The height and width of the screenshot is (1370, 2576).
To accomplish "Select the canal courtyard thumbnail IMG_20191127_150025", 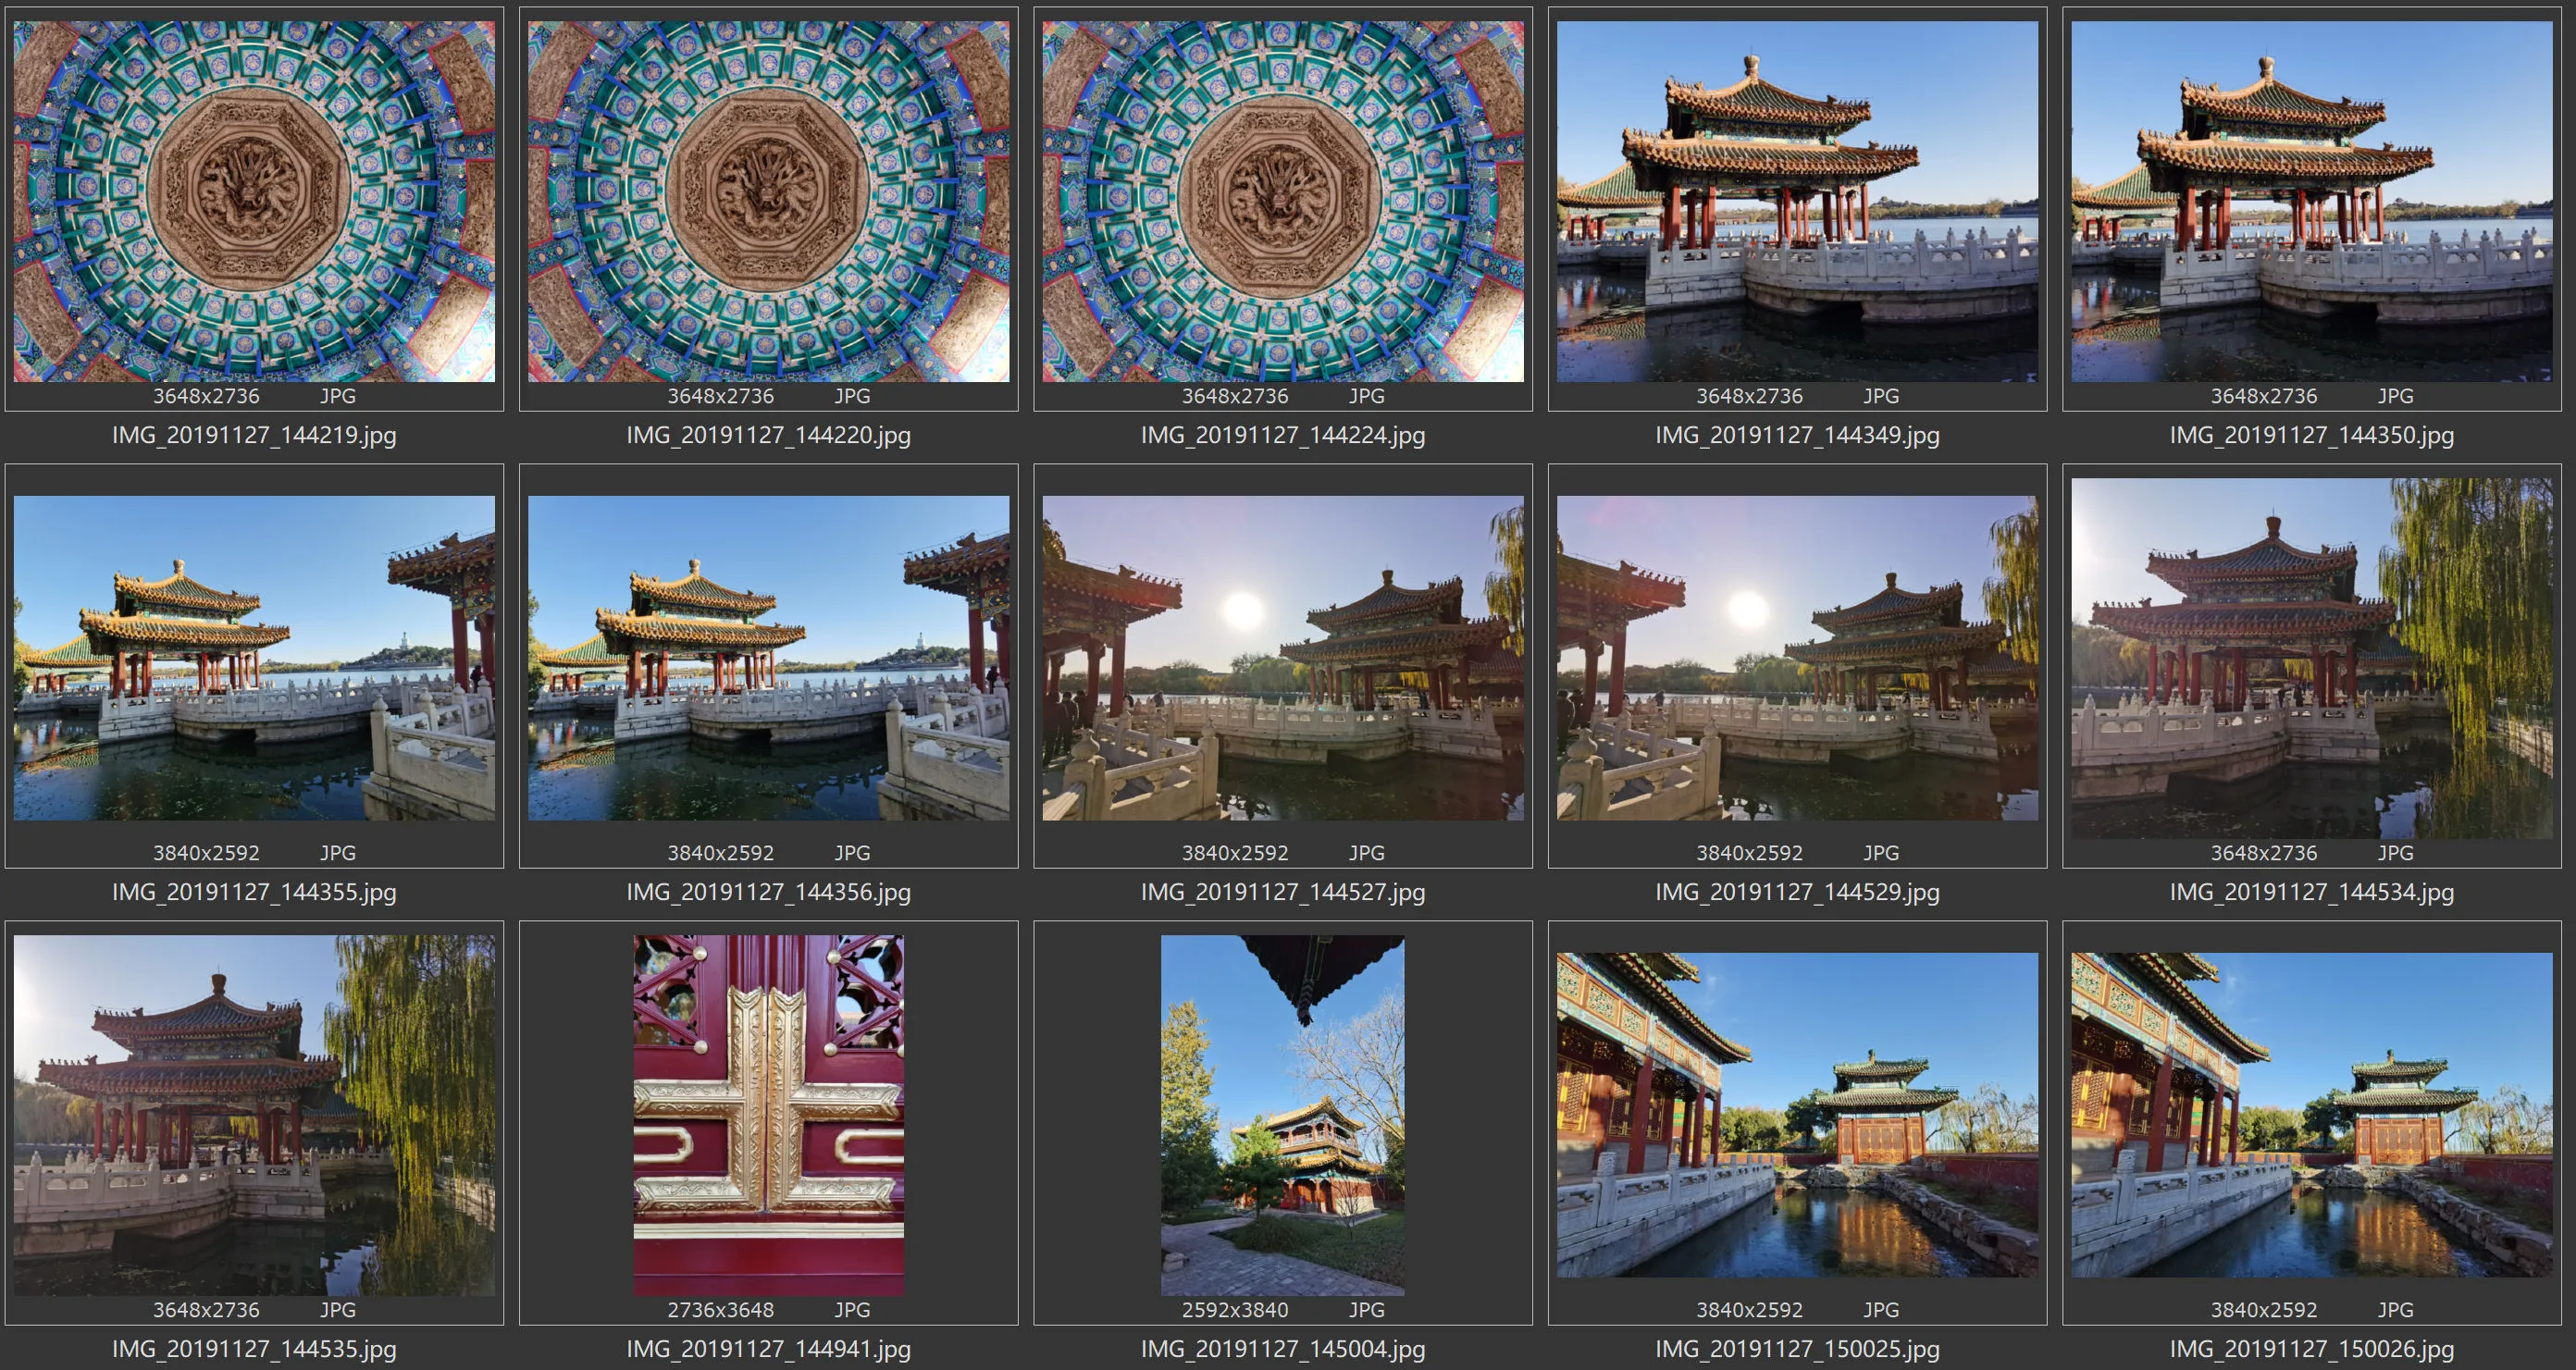I will 1797,1115.
